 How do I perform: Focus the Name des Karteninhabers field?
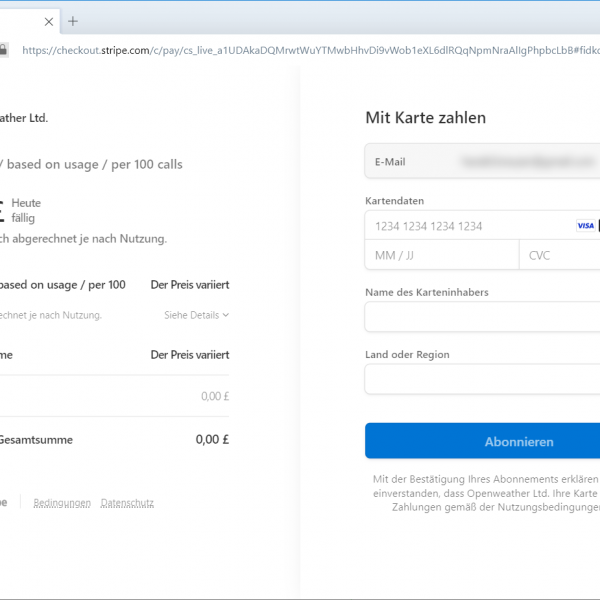point(482,317)
